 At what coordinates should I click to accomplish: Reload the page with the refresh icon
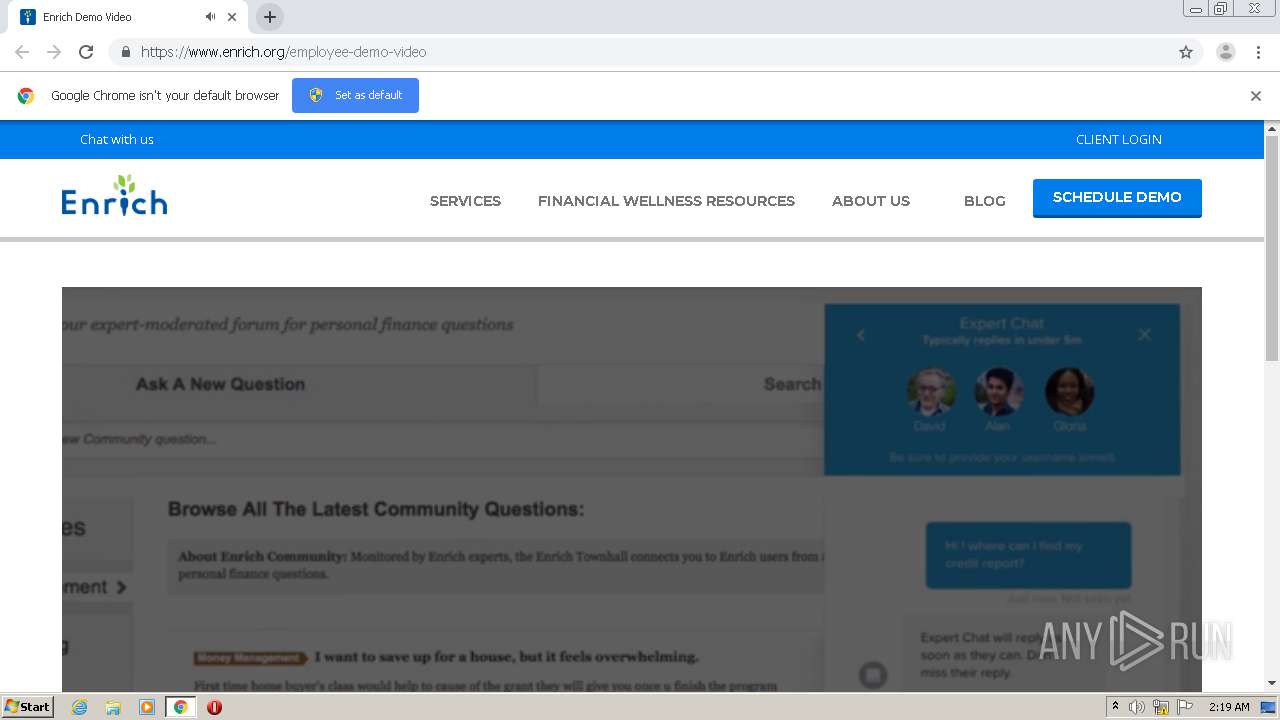click(x=86, y=52)
